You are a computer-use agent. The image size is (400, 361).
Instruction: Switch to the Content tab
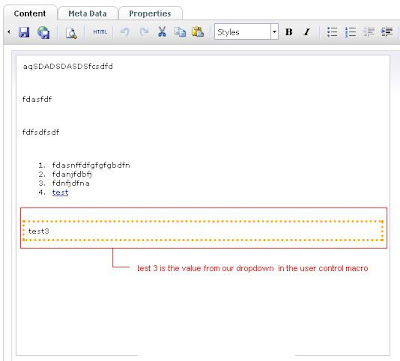(30, 14)
